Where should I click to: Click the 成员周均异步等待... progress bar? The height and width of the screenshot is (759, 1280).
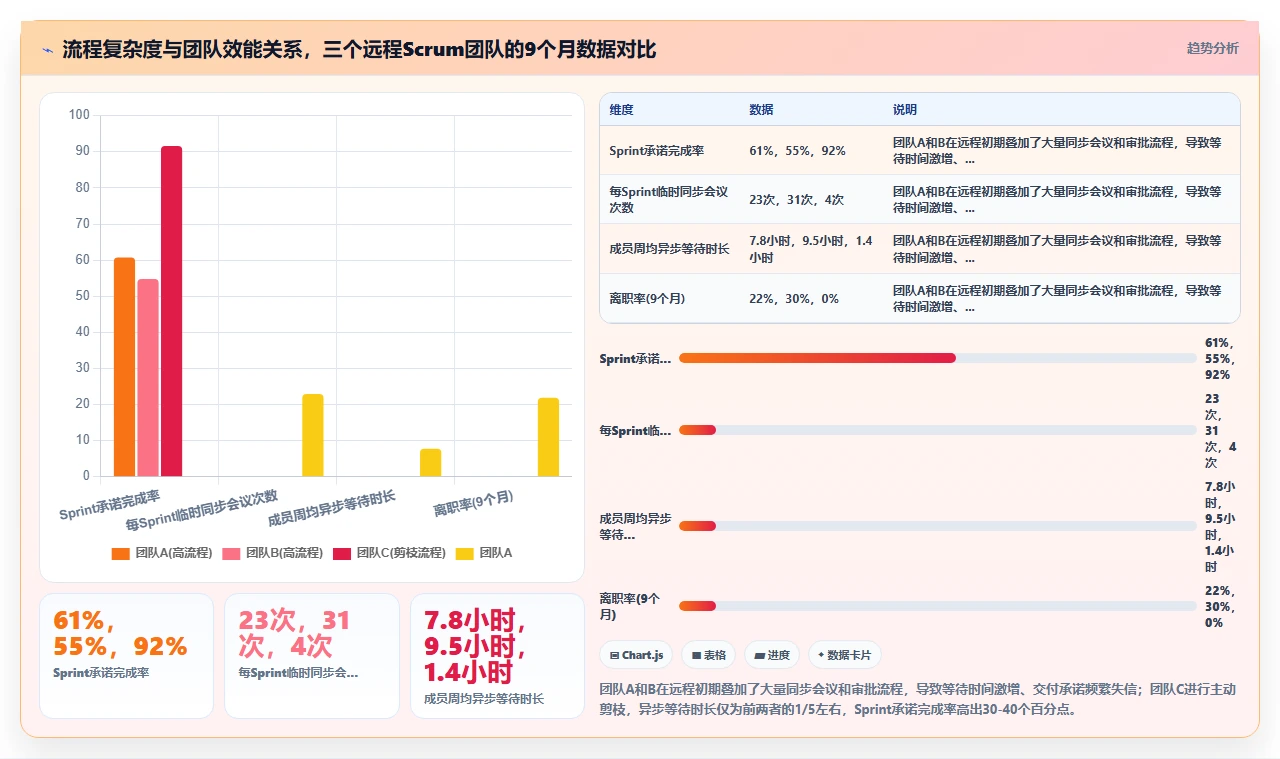click(937, 526)
